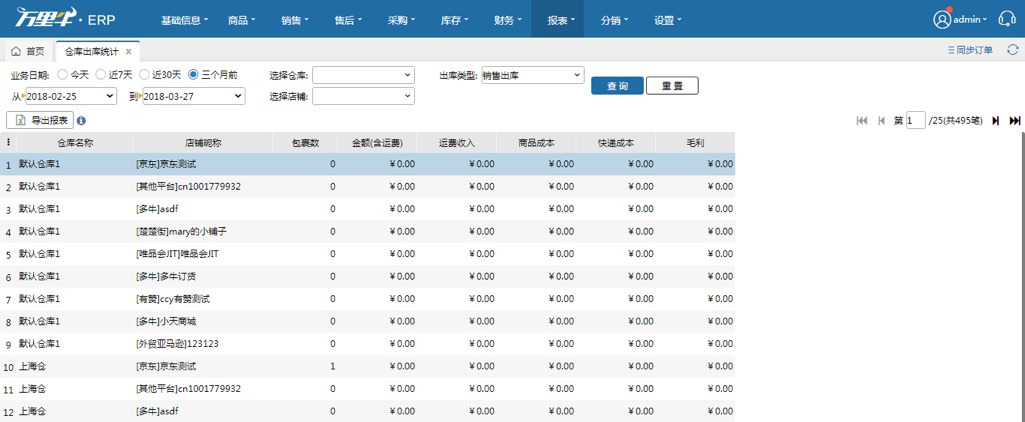Select row with [有赞]ccy有赞测试

click(367, 299)
